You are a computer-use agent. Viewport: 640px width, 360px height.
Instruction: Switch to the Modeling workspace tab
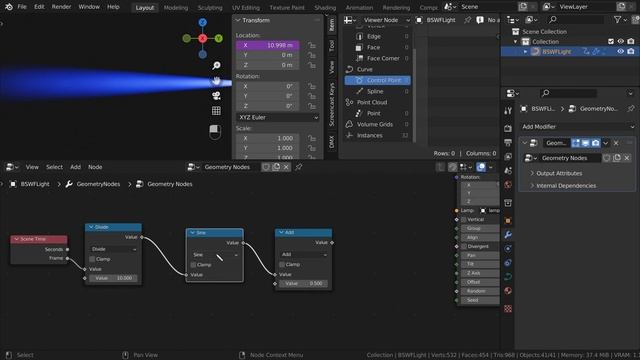coord(176,7)
